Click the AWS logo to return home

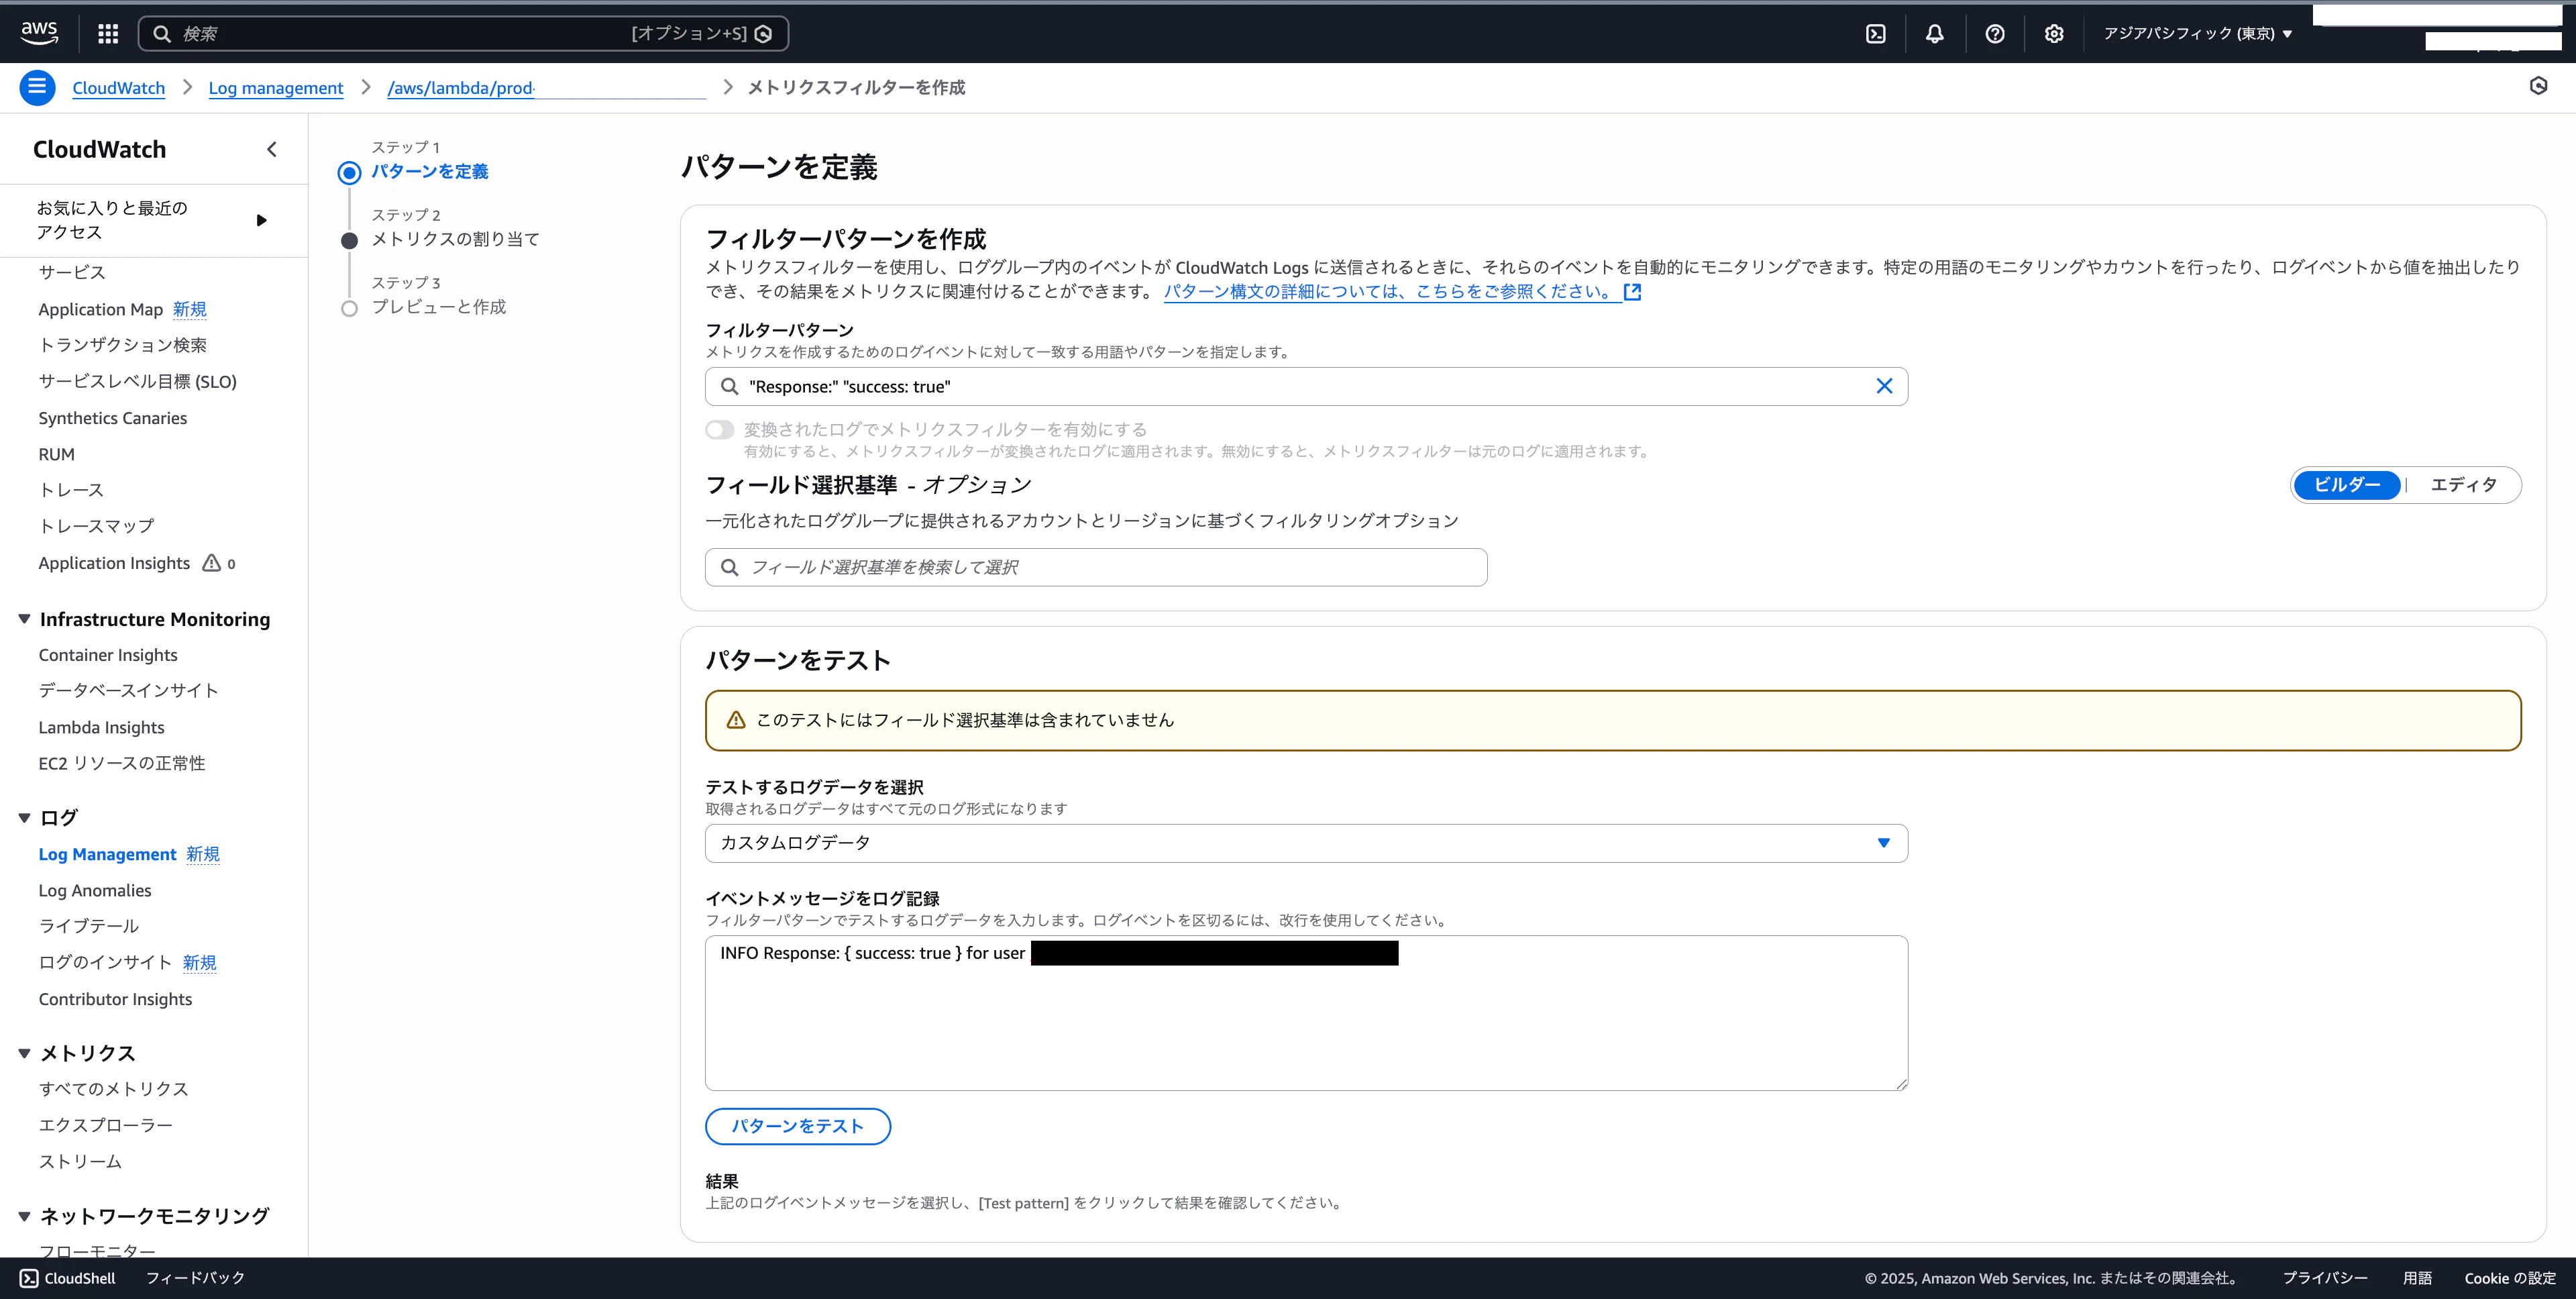39,33
